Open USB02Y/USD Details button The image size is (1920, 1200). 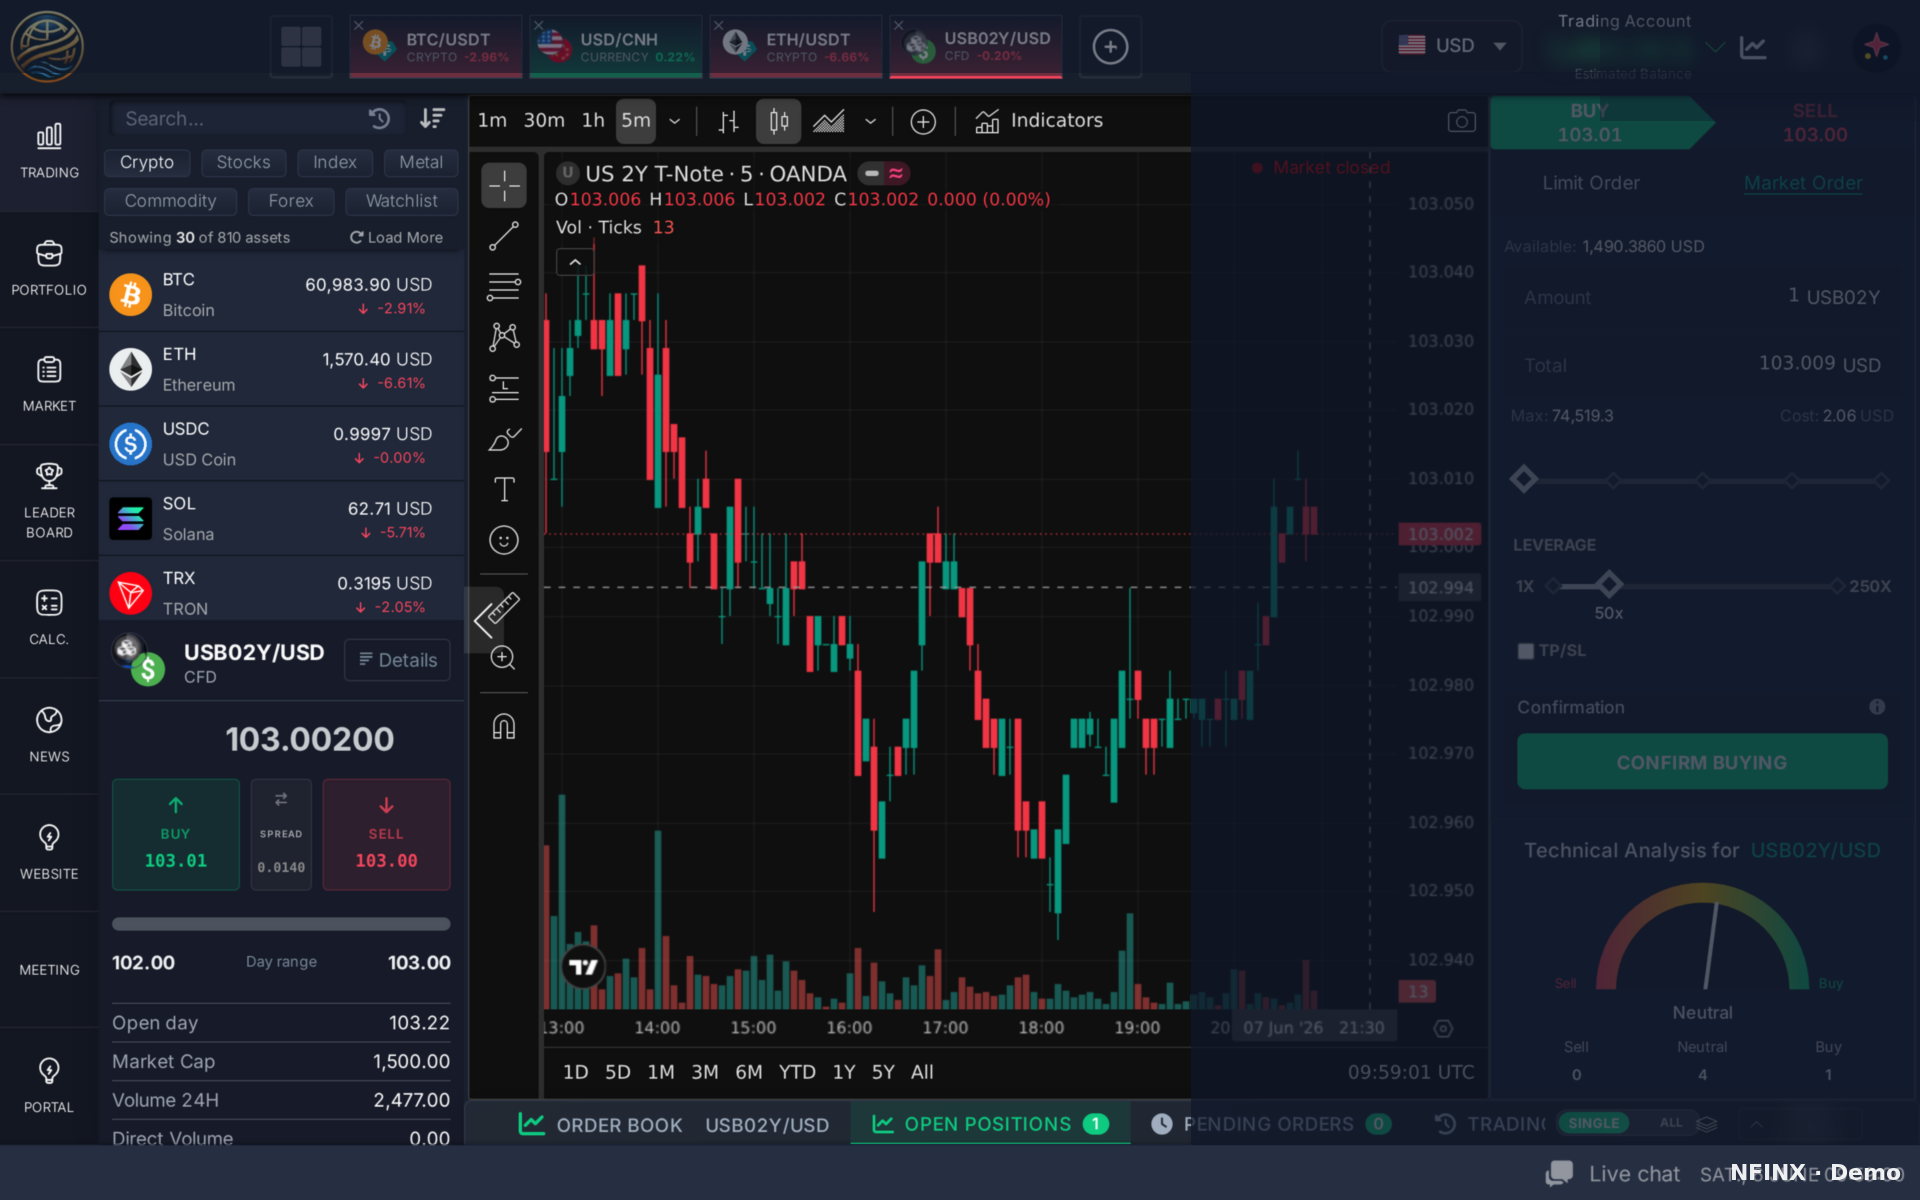[x=397, y=660]
